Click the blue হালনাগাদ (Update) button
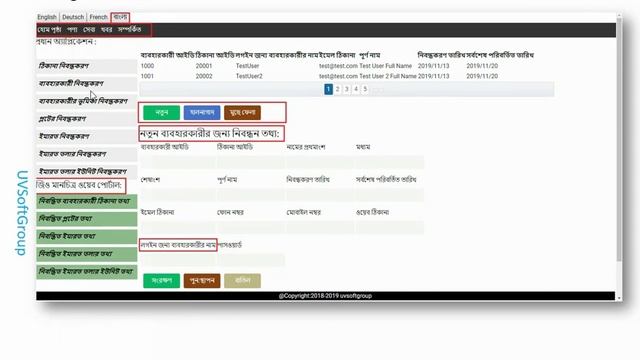 pyautogui.click(x=202, y=113)
